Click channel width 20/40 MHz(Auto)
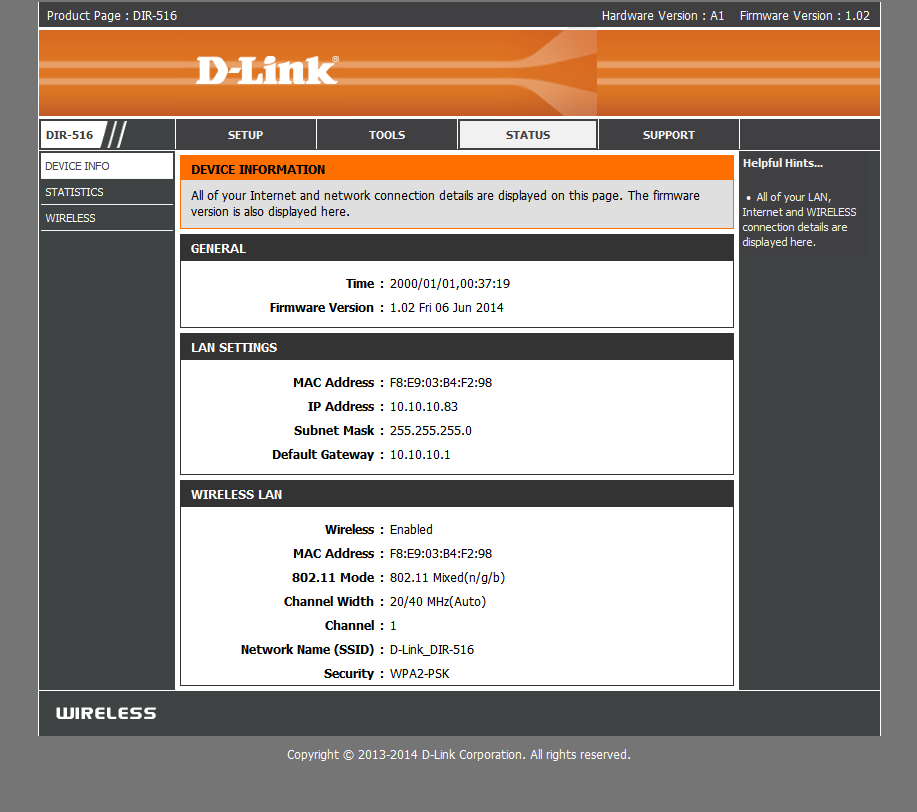Screen dimensions: 917x812 point(437,601)
